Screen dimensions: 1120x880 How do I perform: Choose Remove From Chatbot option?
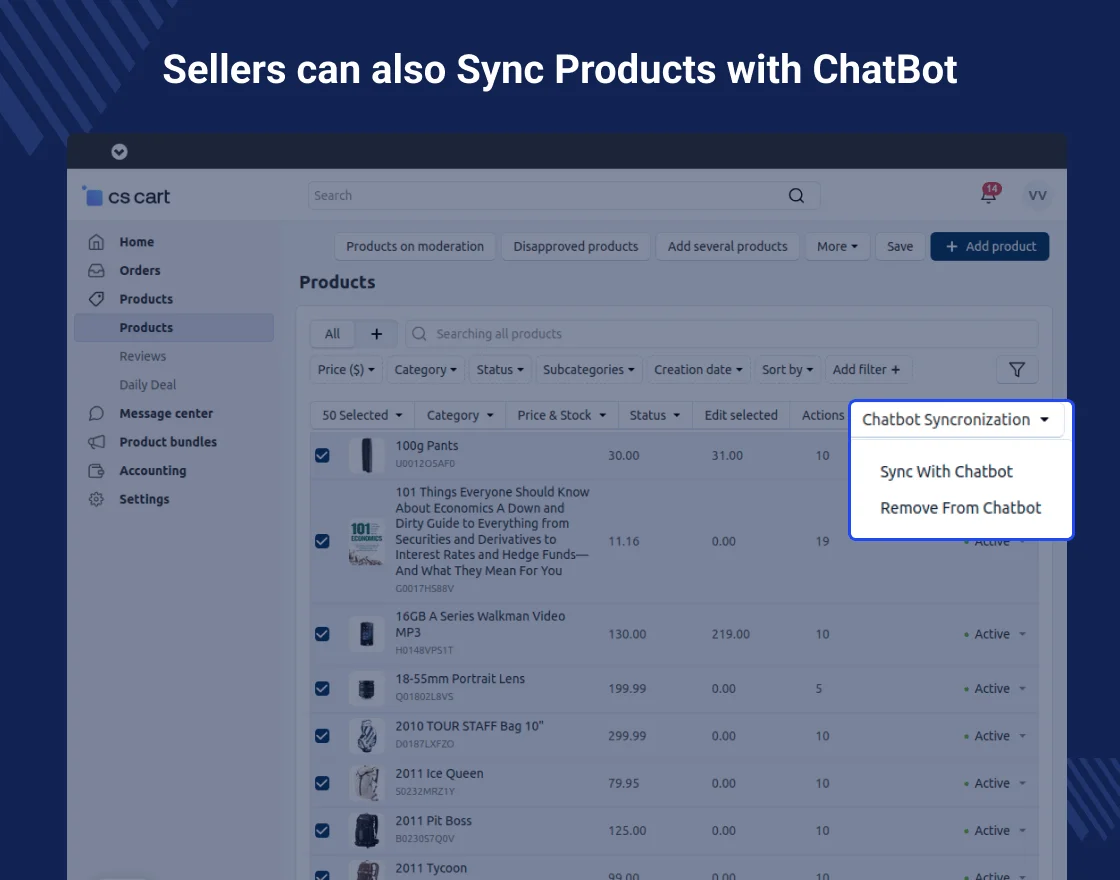tap(960, 508)
